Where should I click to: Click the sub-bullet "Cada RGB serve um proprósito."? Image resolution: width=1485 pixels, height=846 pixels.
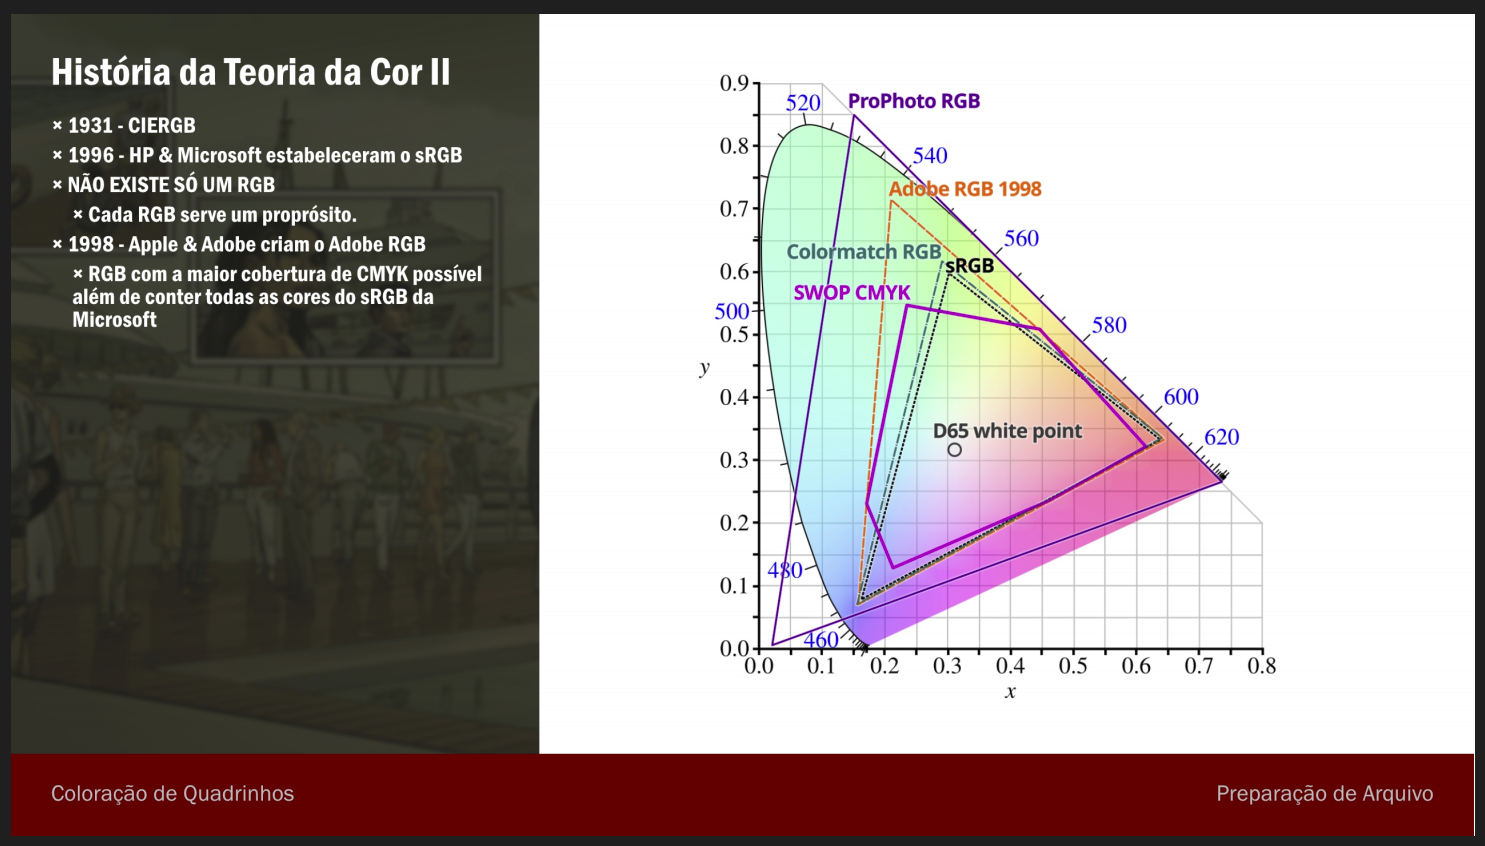tap(221, 215)
